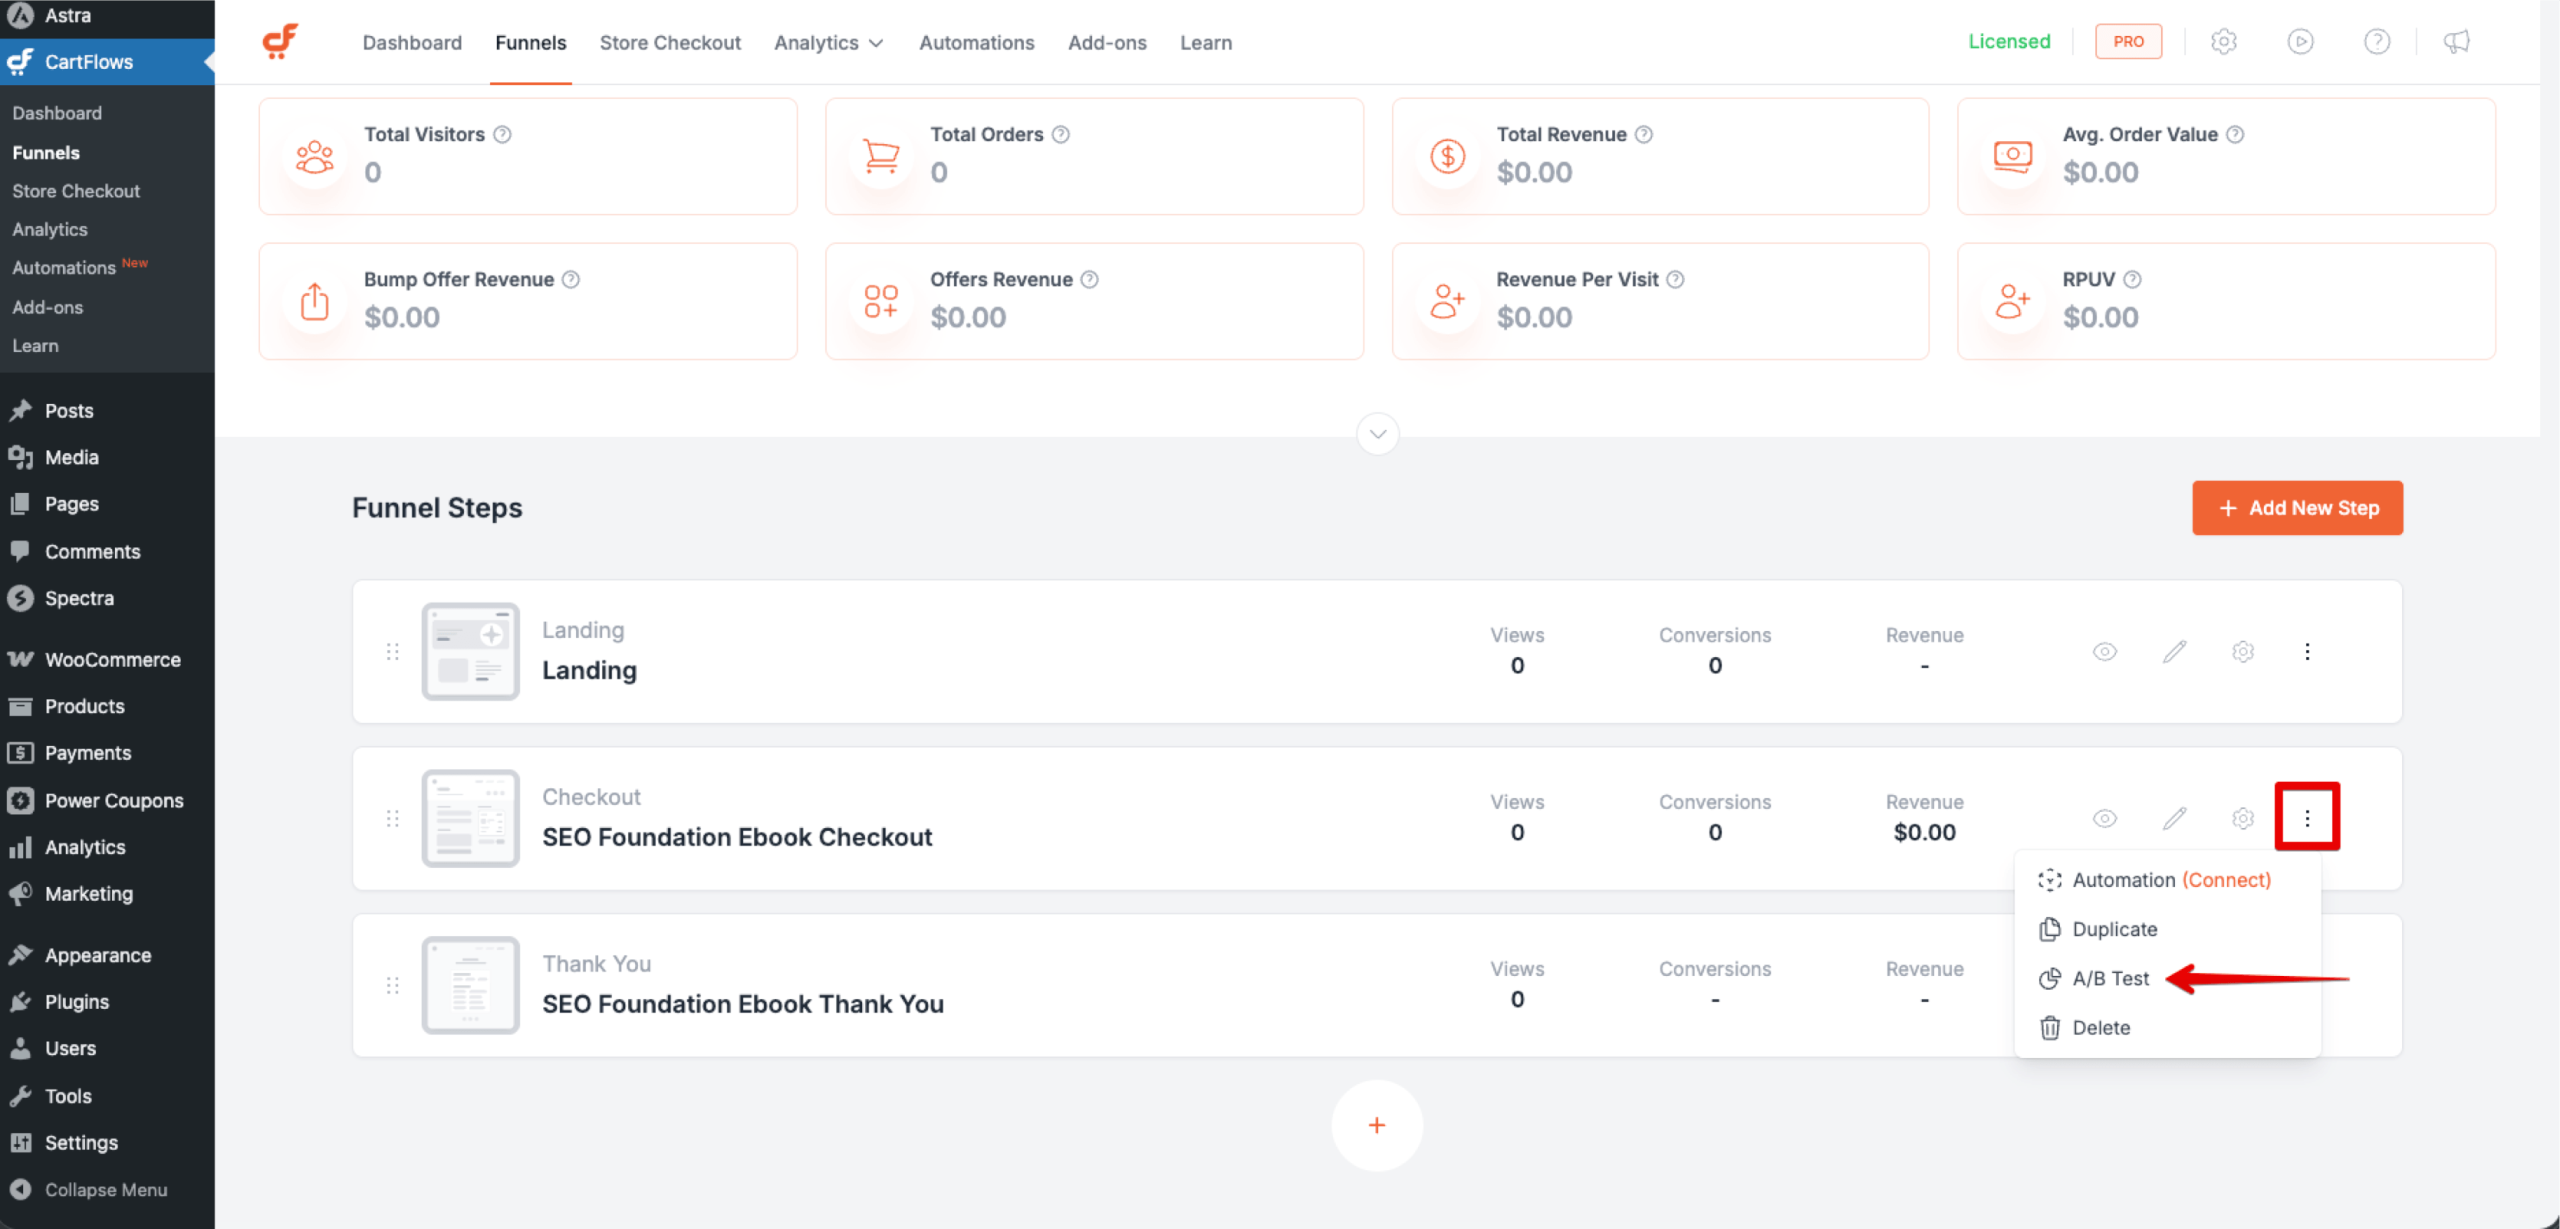Play the tutorial video icon in top bar

pyautogui.click(x=2301, y=41)
